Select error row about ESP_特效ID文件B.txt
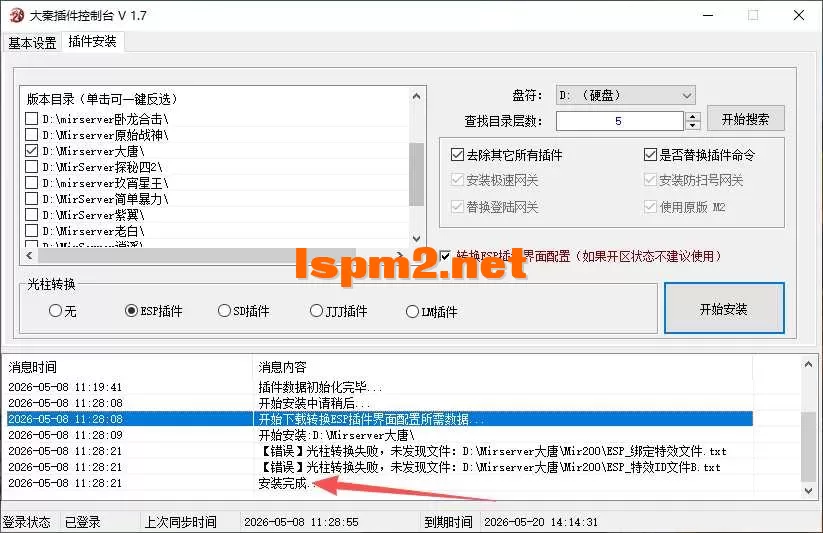Viewport: 823px width, 533px height. point(379,467)
